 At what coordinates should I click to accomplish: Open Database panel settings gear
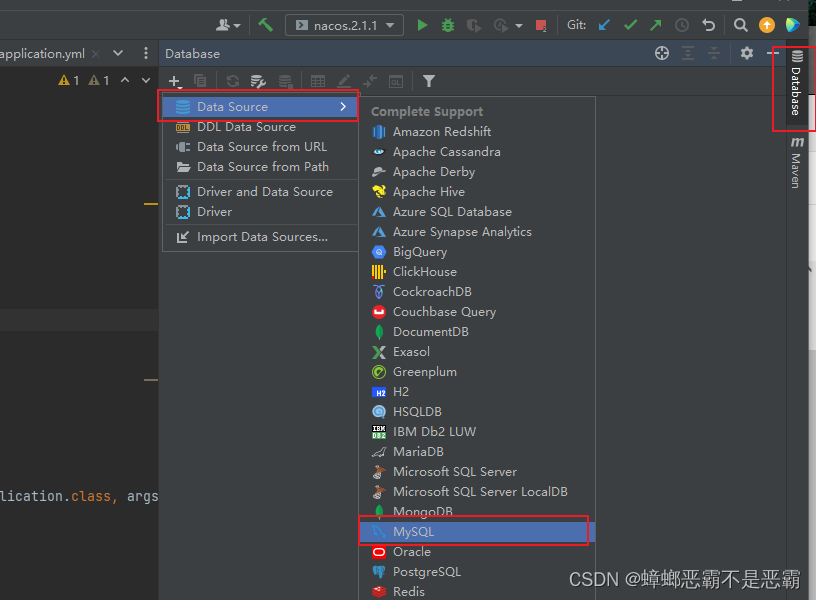[747, 53]
